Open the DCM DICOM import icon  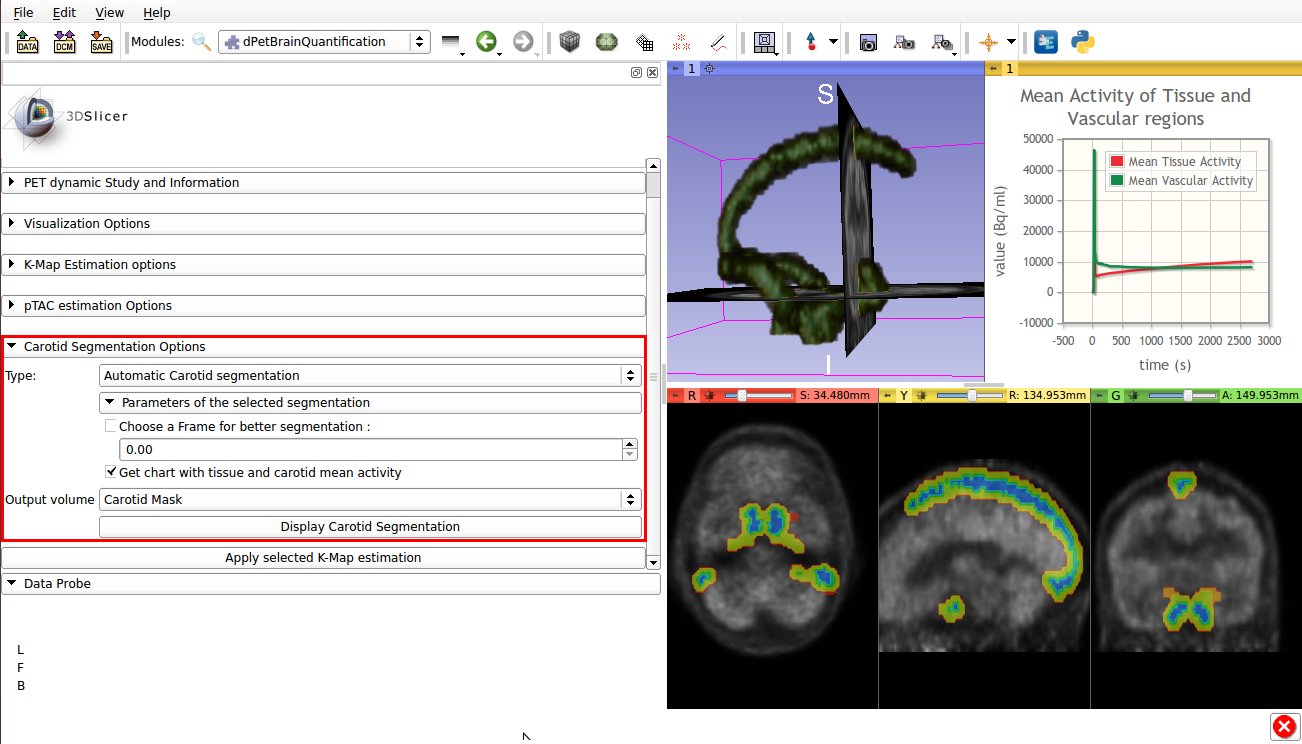point(64,42)
